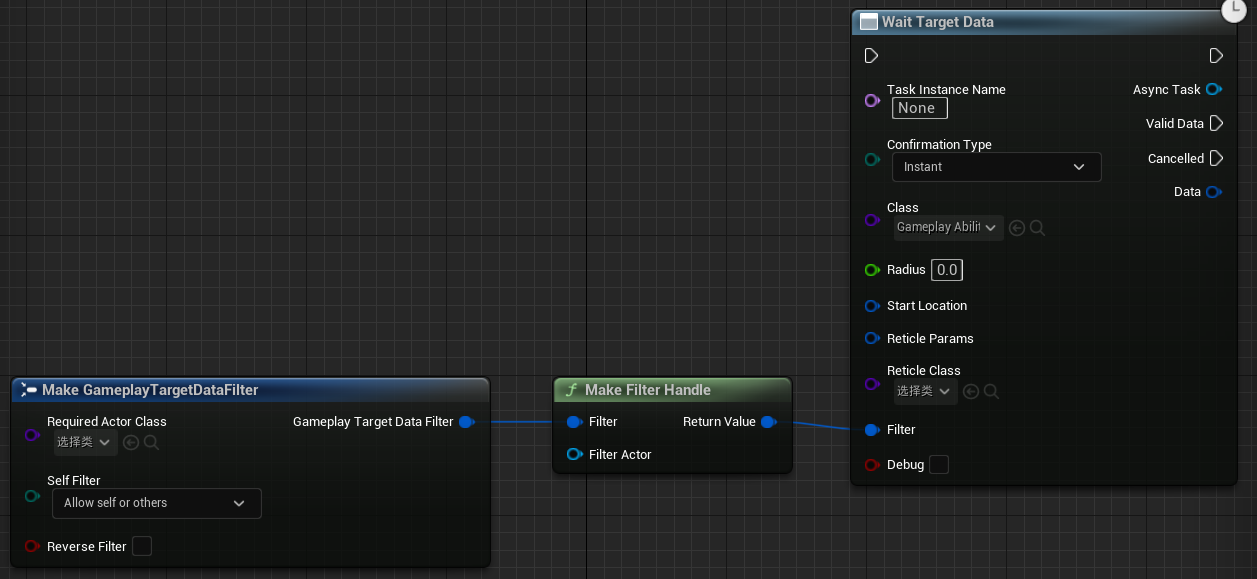
Task: Click the Radius 0.0 value field
Action: pos(947,270)
